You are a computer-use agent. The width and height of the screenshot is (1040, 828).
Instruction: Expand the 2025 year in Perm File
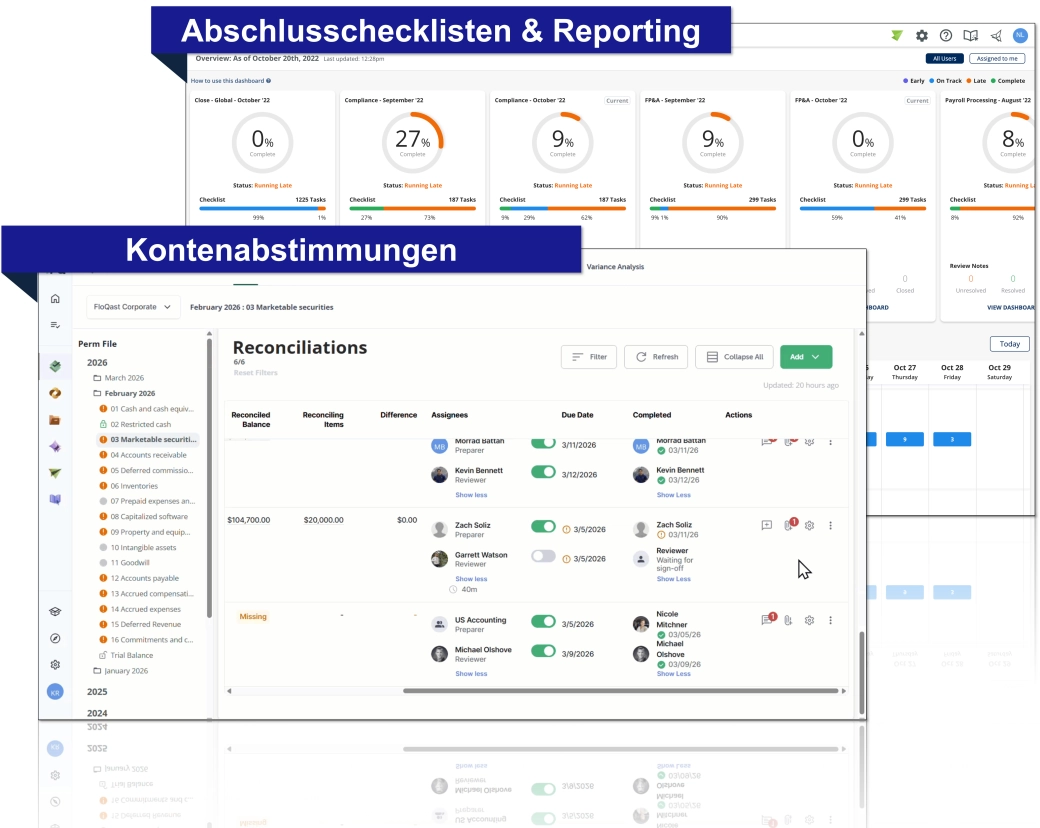pos(97,691)
